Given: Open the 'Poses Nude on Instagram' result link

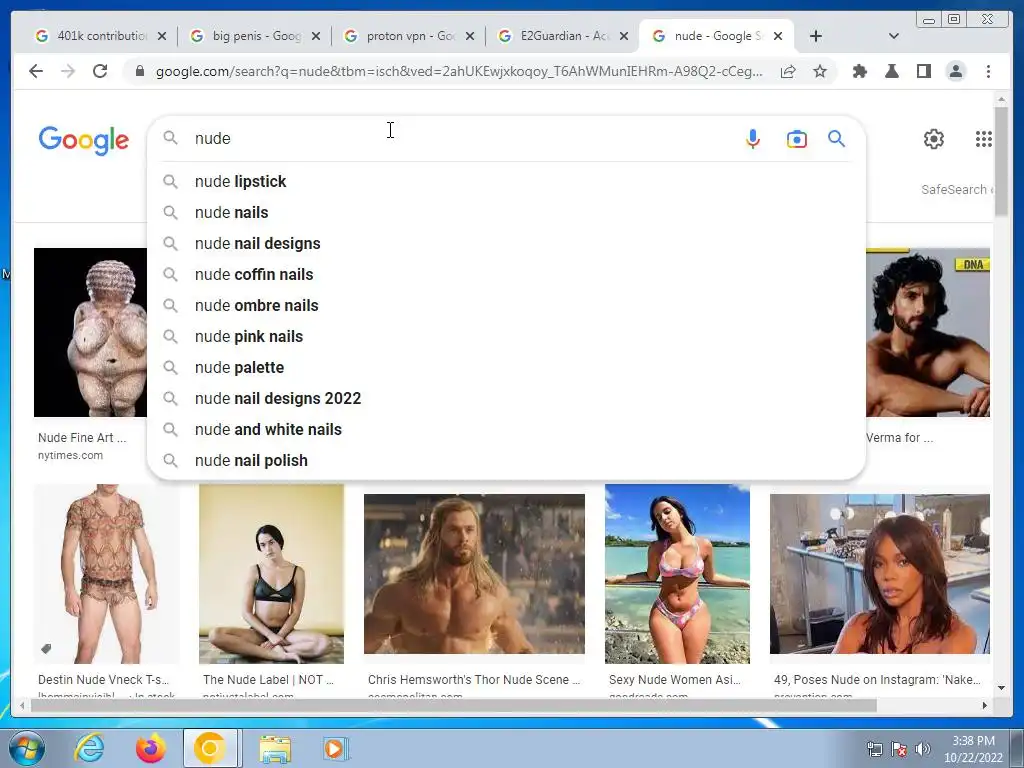Looking at the screenshot, I should pyautogui.click(x=877, y=680).
